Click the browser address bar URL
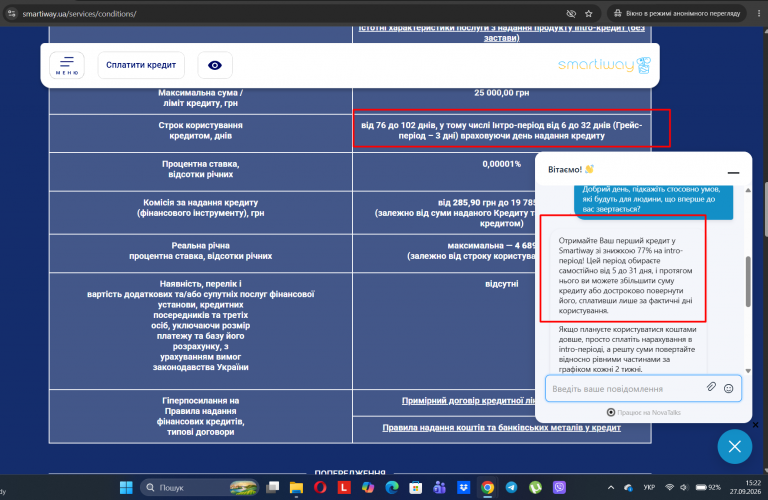This screenshot has height=500, width=768. pos(79,14)
